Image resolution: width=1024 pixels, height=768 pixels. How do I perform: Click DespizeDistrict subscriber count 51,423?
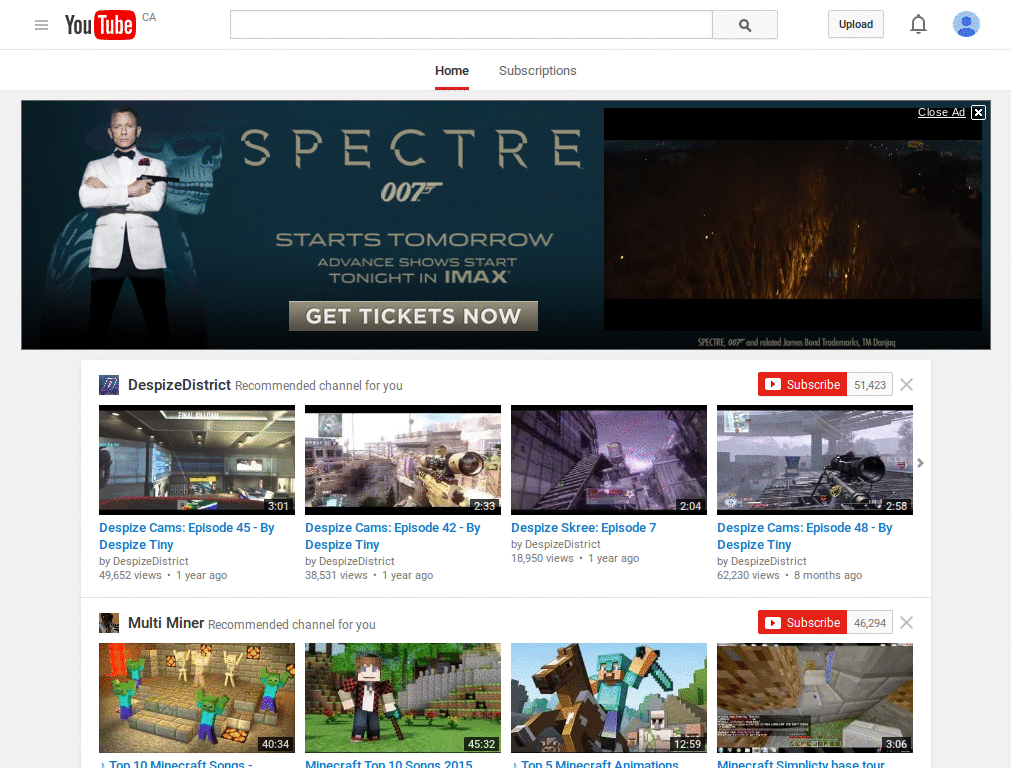click(870, 385)
